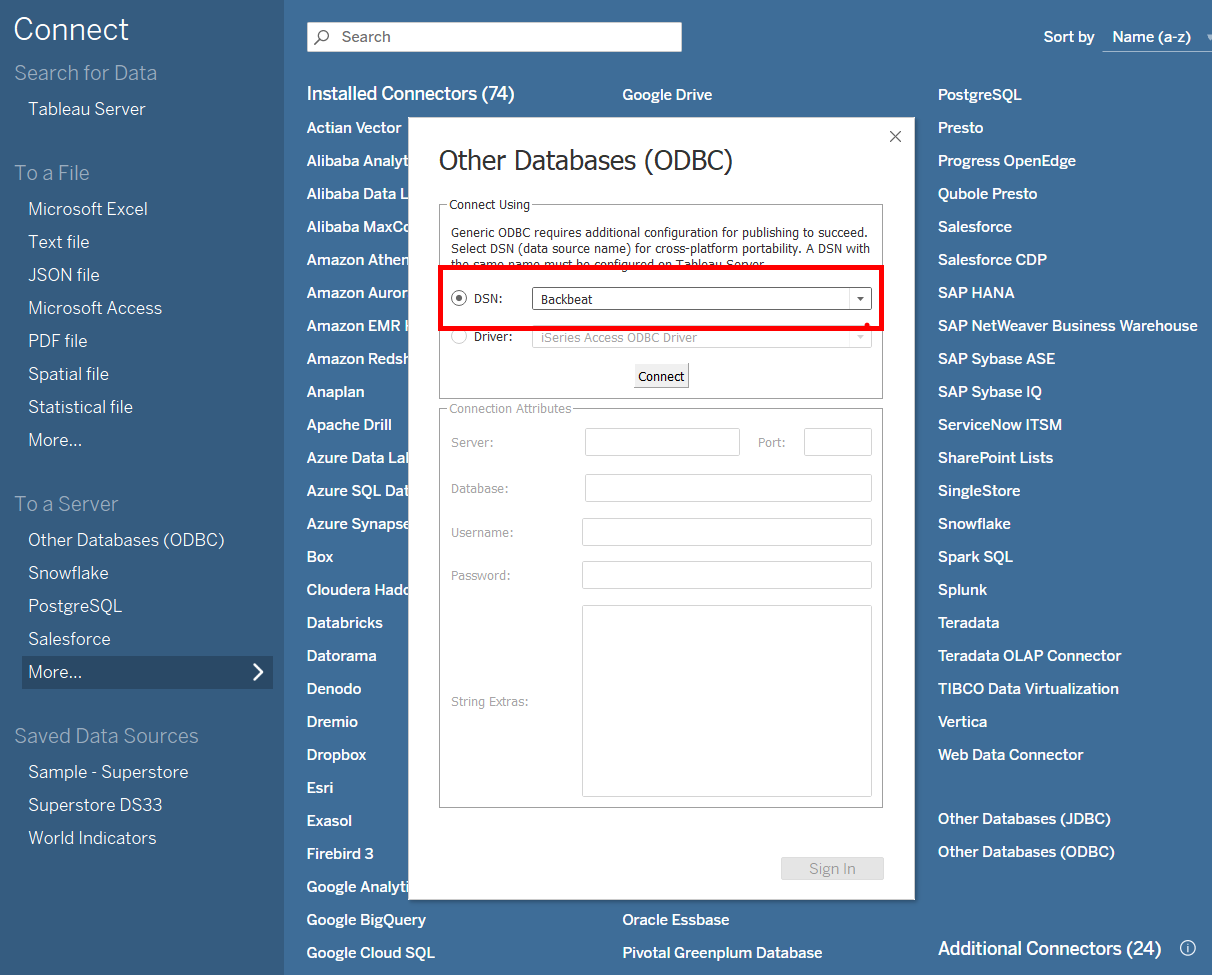Click the Server text field
The height and width of the screenshot is (975, 1212).
(662, 442)
